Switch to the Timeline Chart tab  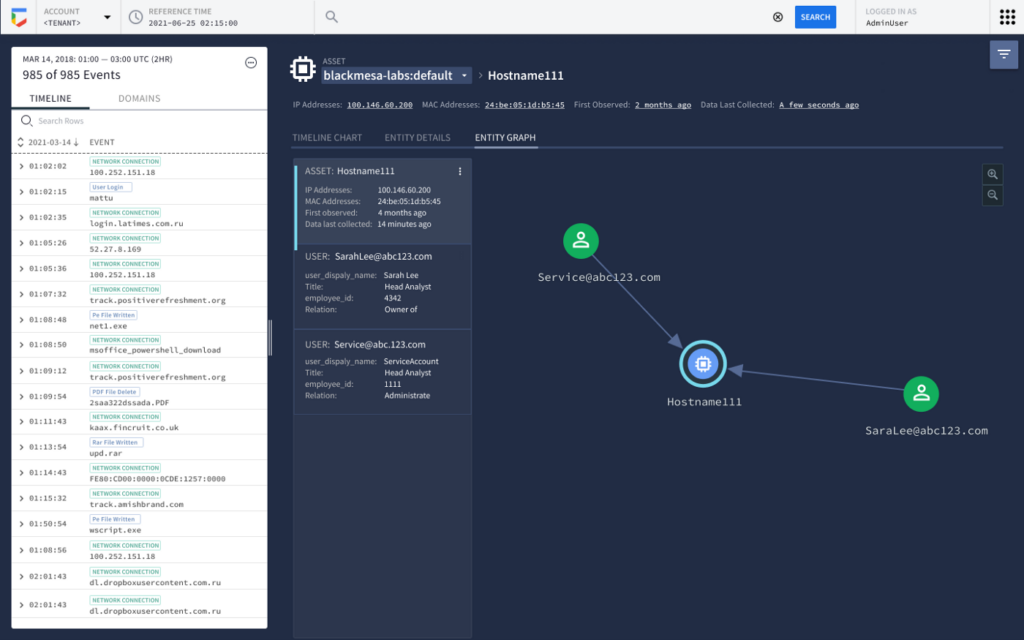327,138
